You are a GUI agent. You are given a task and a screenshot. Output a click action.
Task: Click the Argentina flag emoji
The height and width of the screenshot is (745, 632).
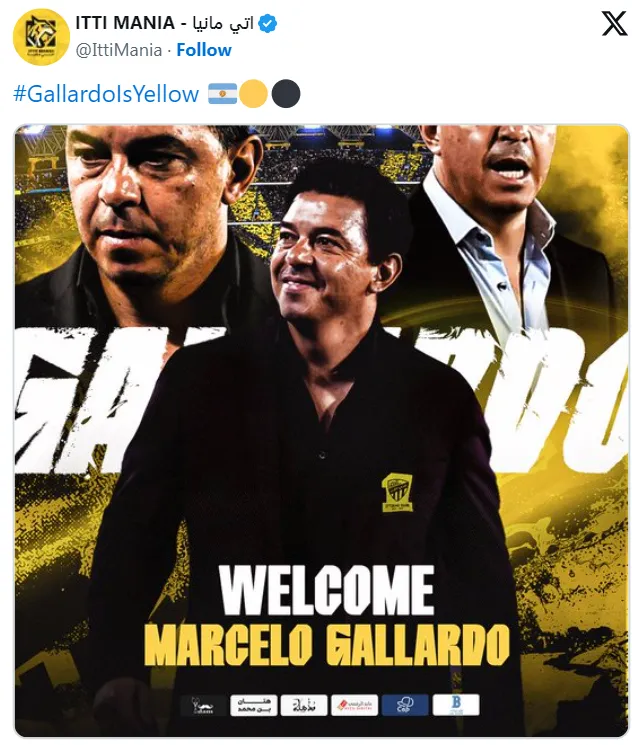(x=222, y=94)
